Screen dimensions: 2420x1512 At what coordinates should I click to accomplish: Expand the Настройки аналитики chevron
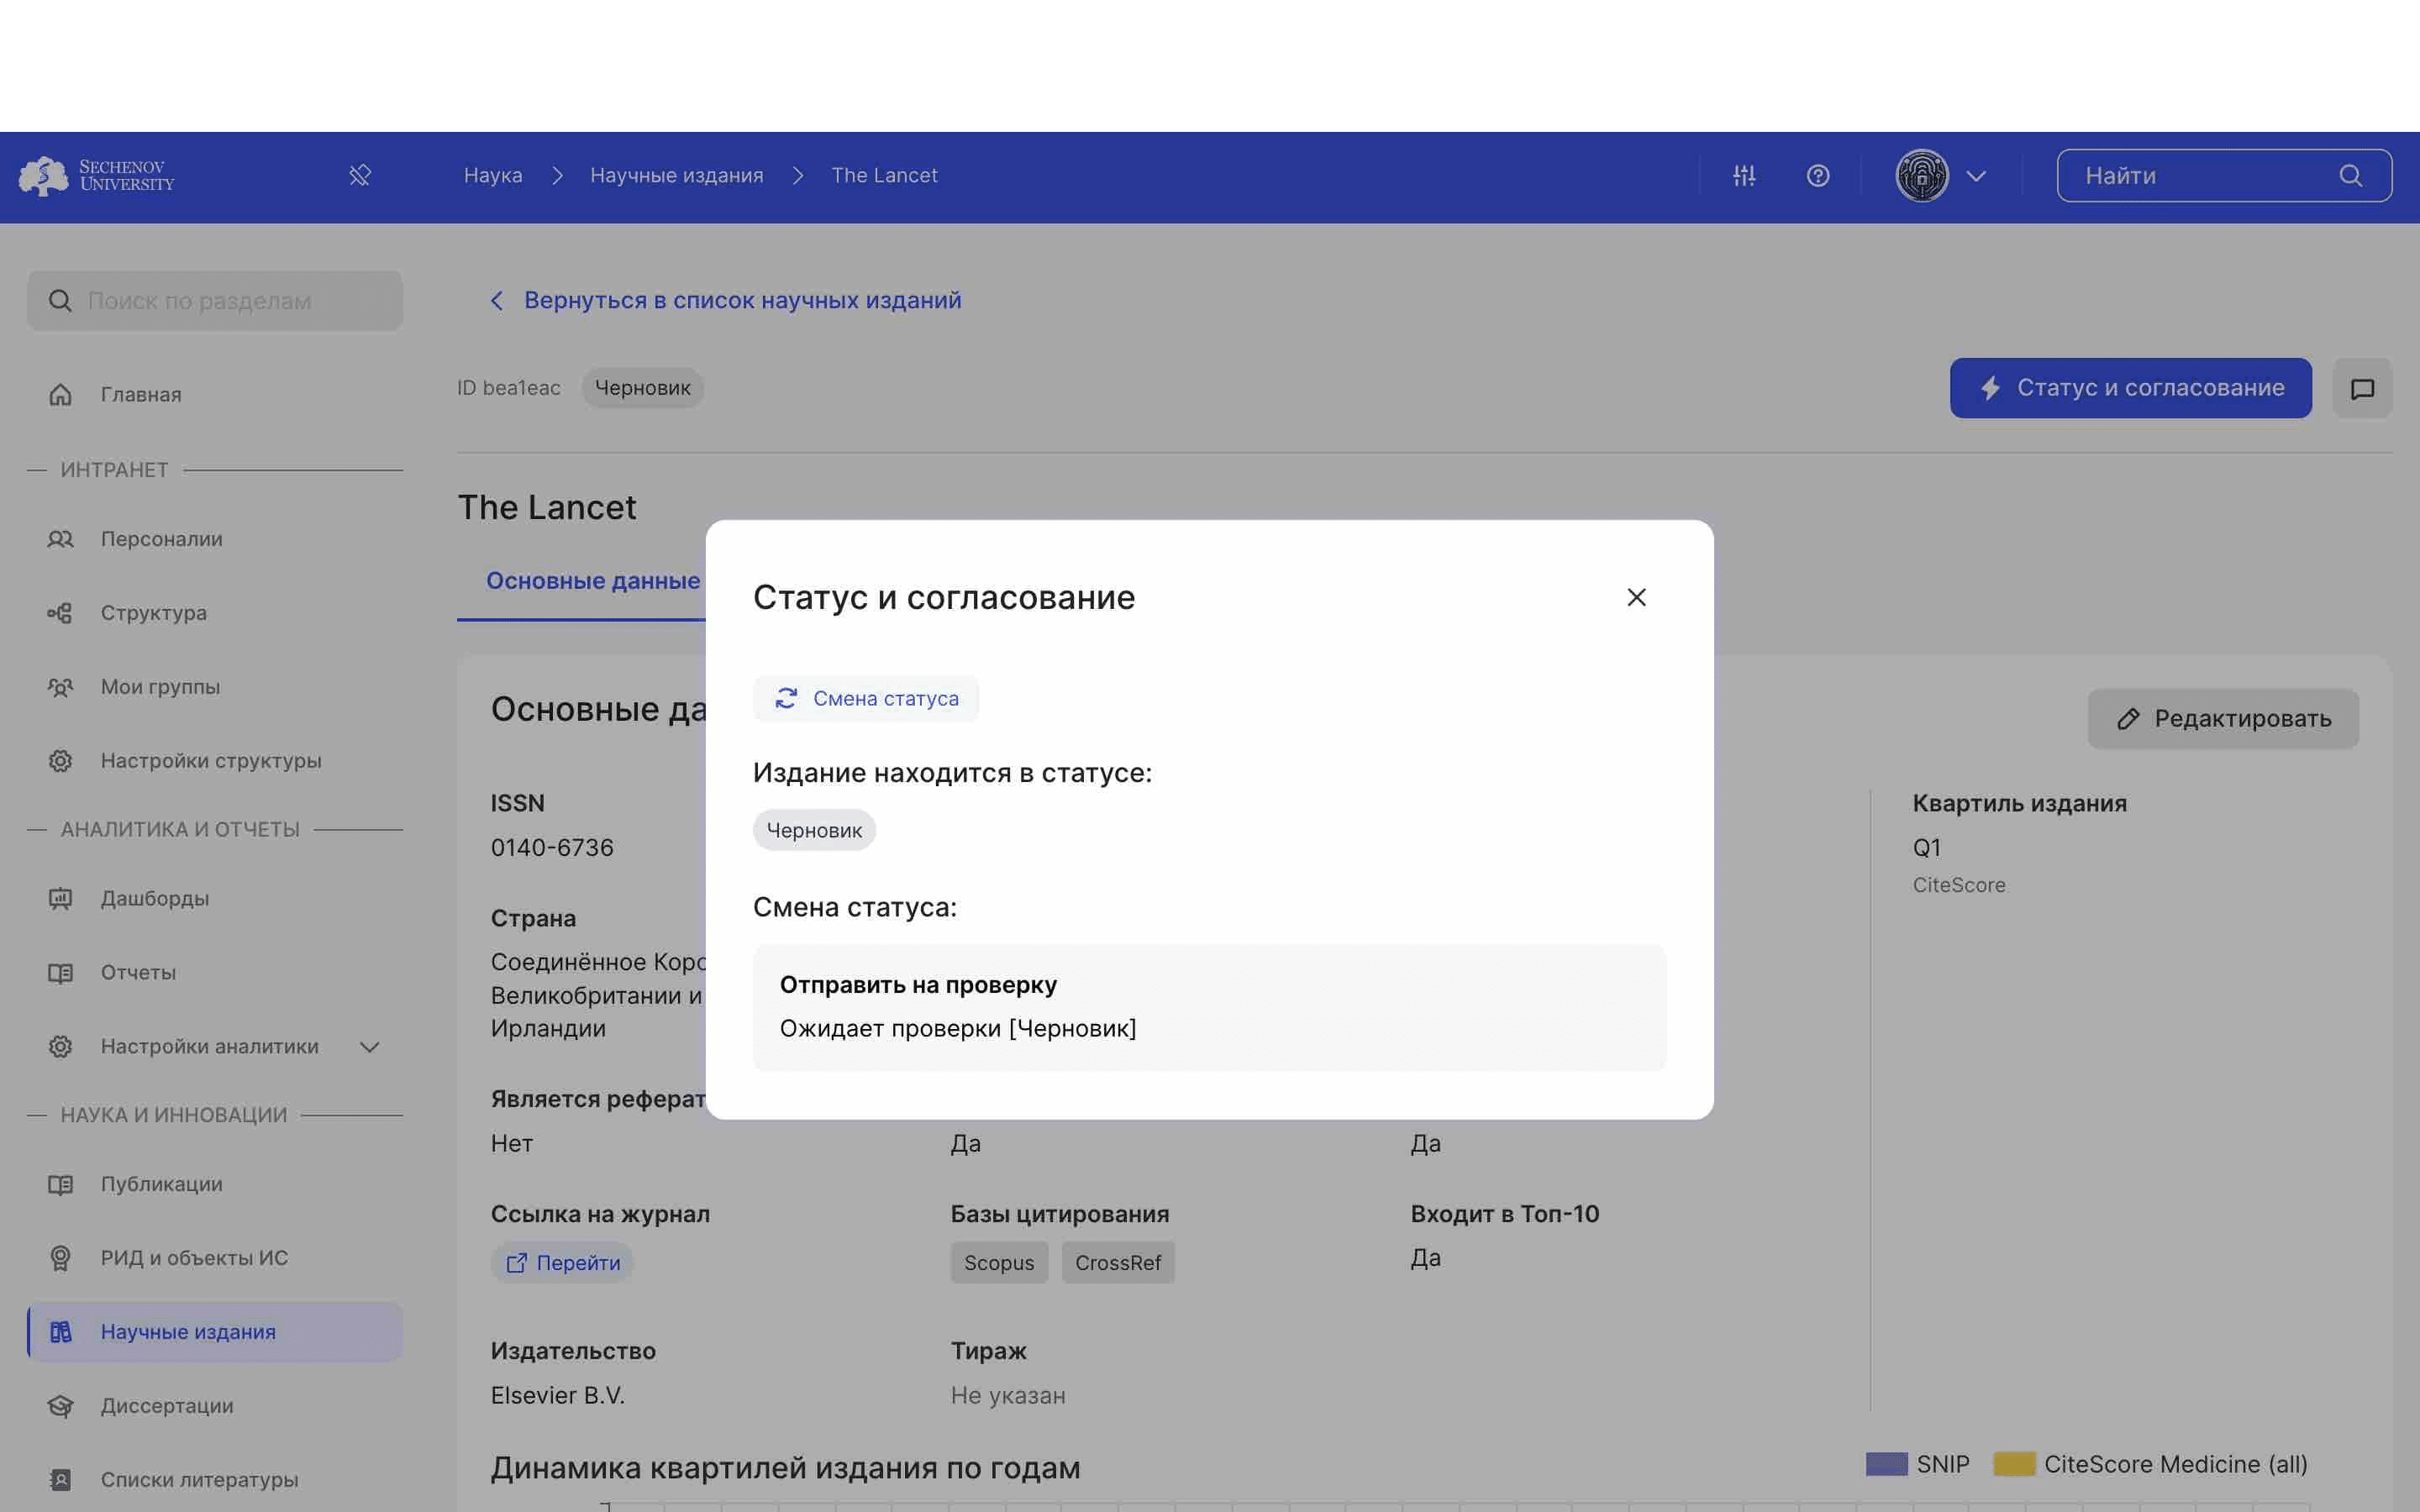(x=370, y=1047)
